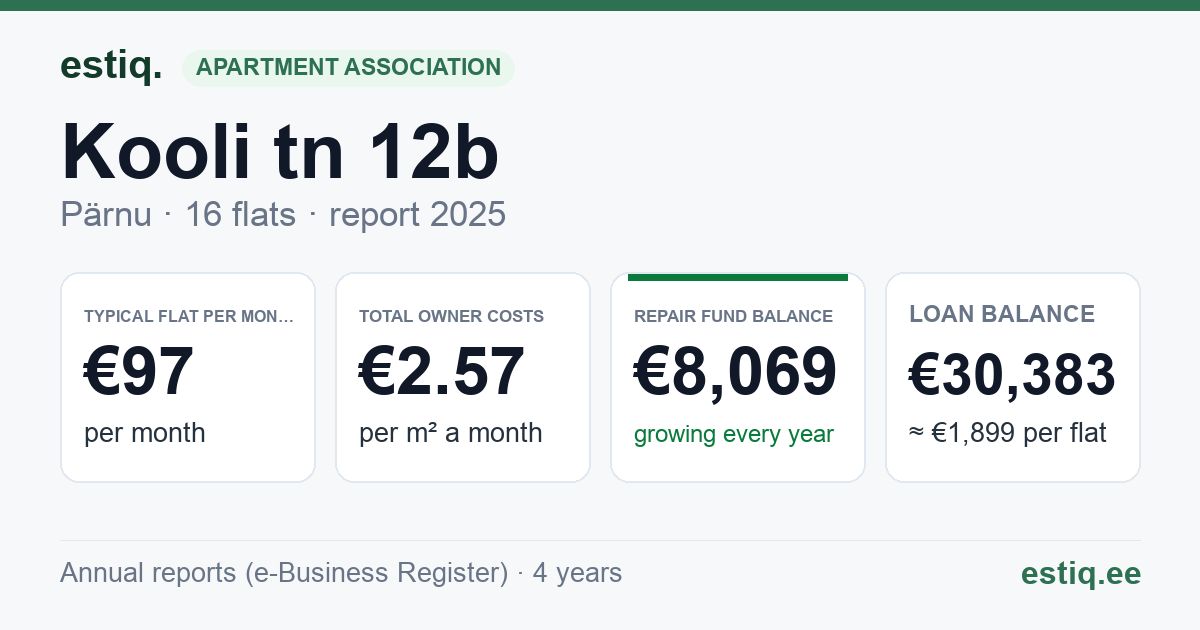Click the REPAIR FUND BALANCE label

733,316
